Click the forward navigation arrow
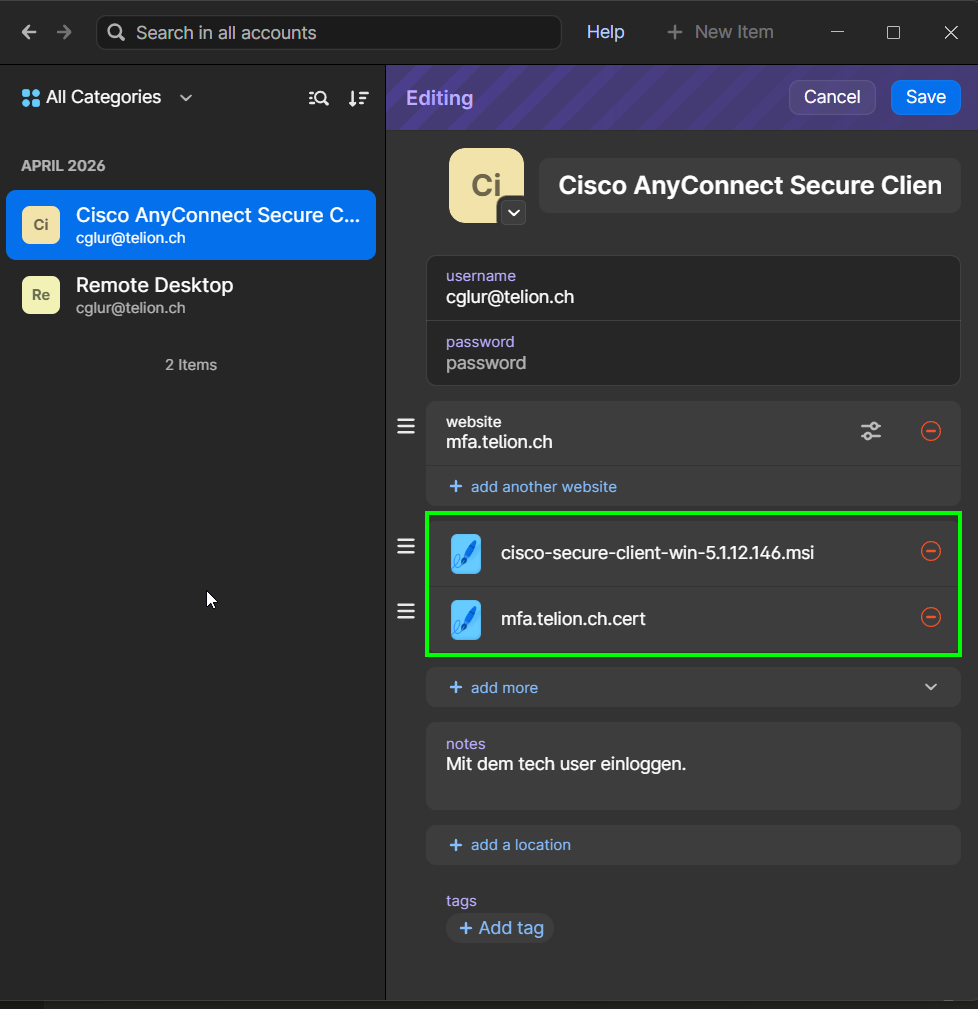Viewport: 978px width, 1009px height. point(64,32)
